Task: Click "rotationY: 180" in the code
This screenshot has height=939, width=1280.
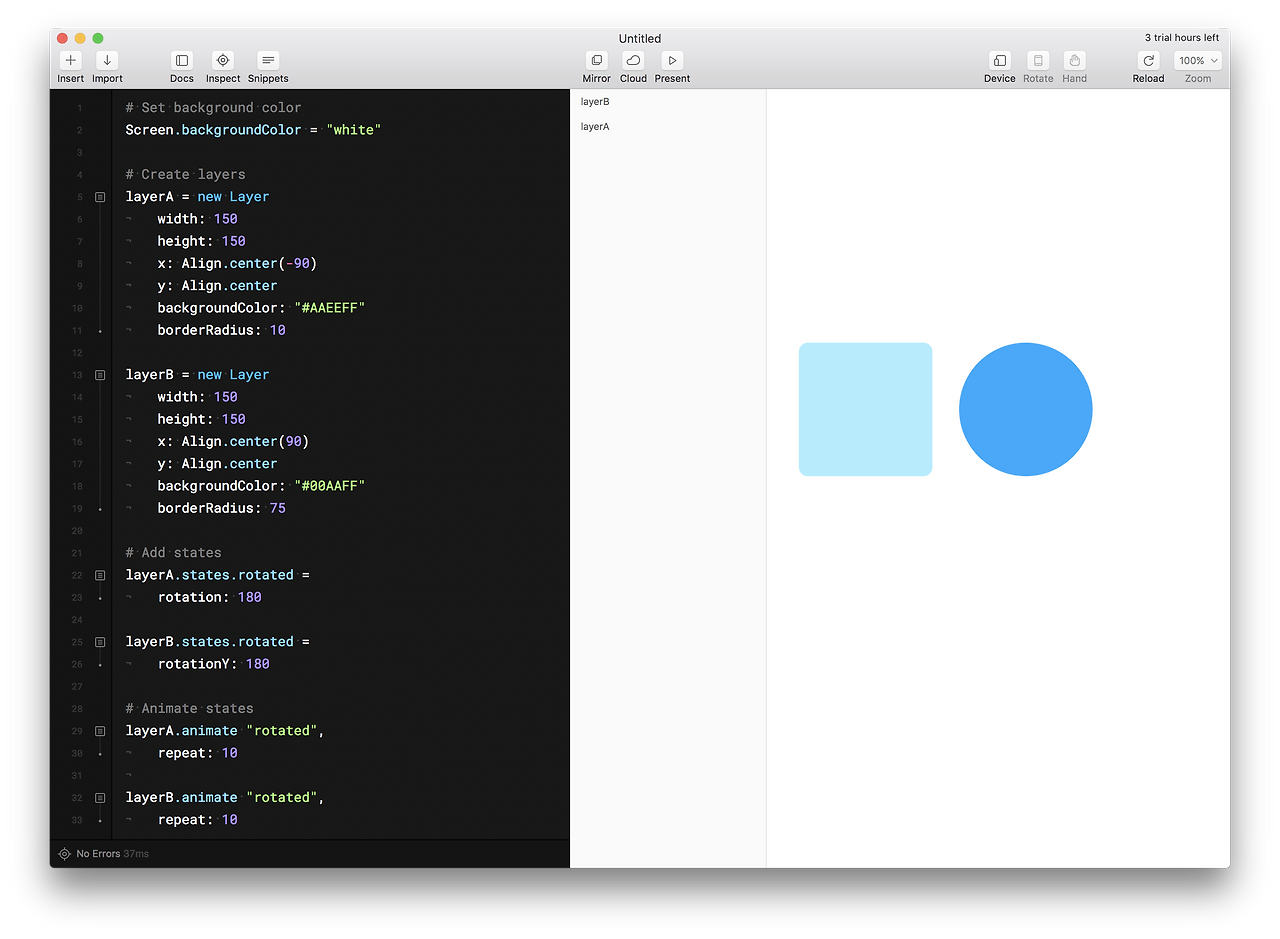Action: [213, 664]
